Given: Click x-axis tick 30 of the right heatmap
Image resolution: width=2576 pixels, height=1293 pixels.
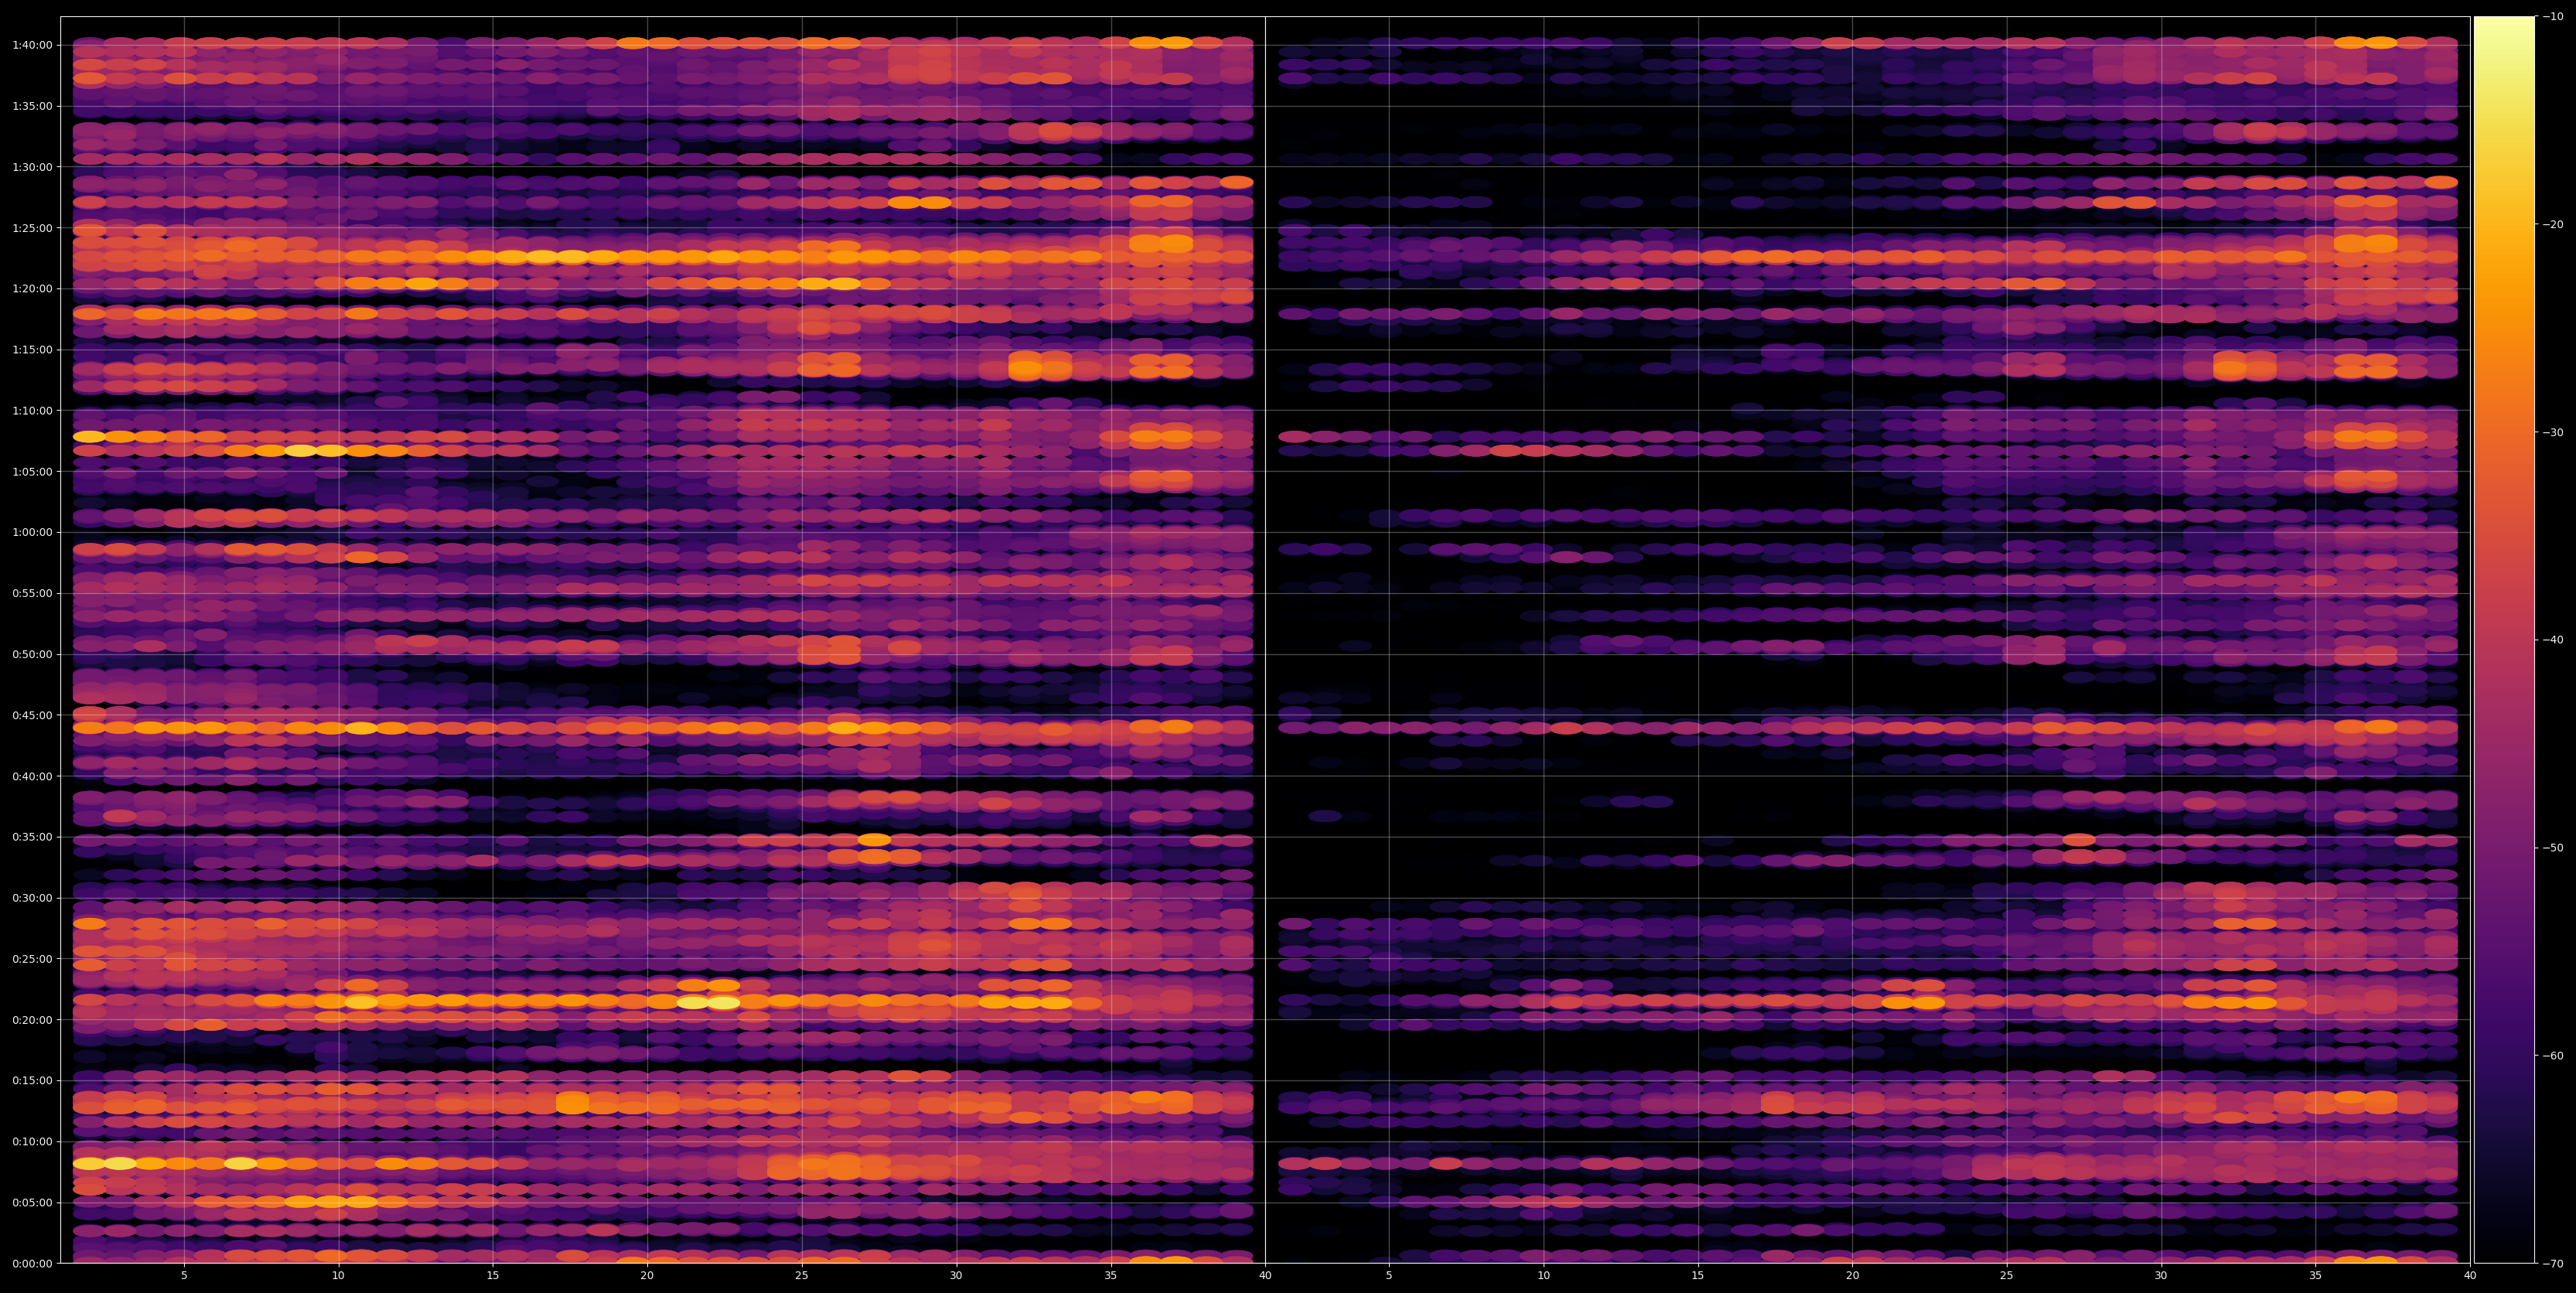Looking at the screenshot, I should [2161, 1276].
